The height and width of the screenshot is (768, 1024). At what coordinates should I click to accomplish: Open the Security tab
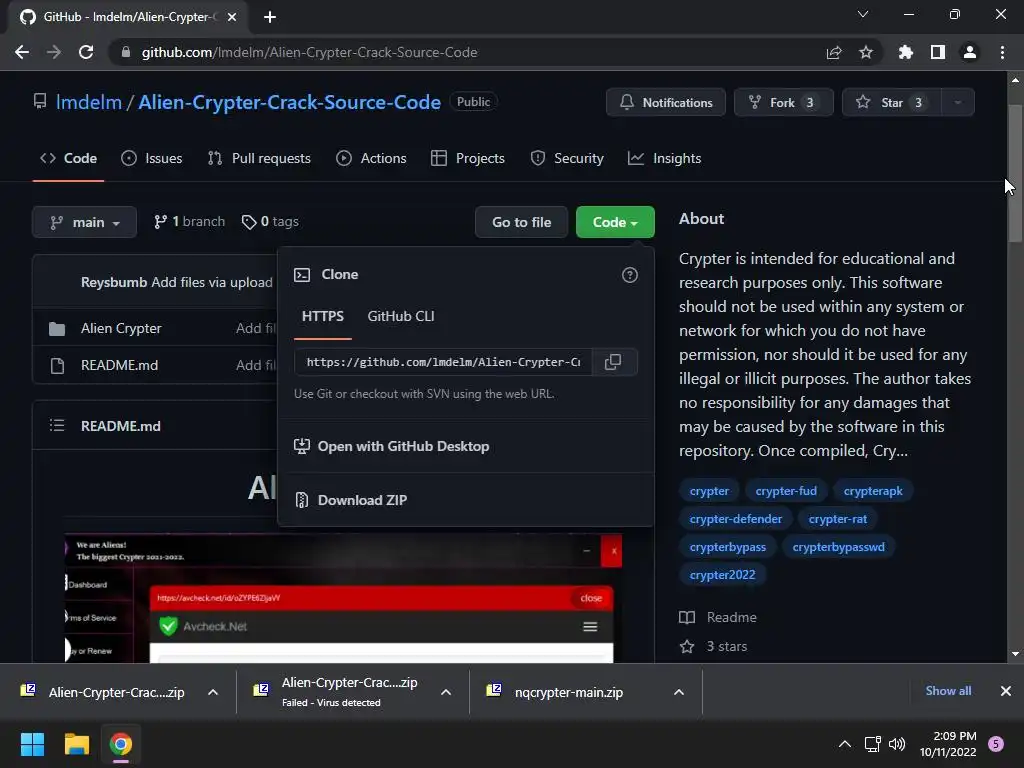(x=567, y=159)
